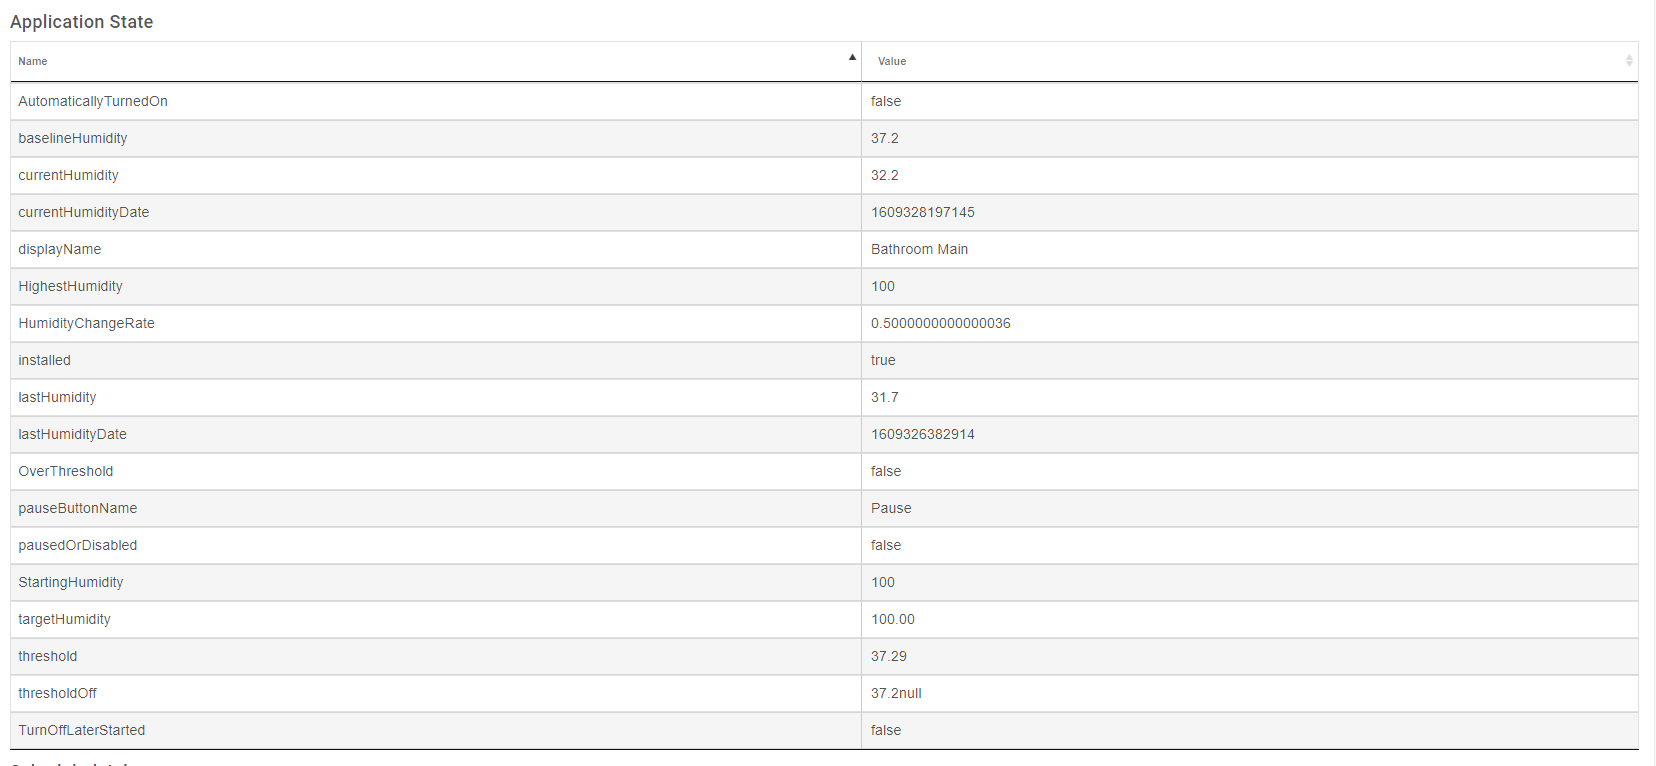Select the installed row name
1656x766 pixels.
point(44,360)
